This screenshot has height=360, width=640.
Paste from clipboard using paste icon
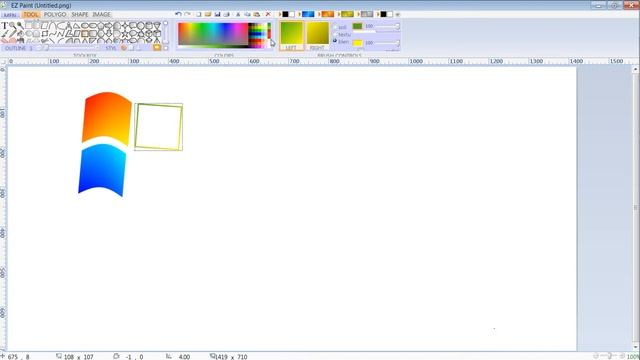[x=257, y=14]
